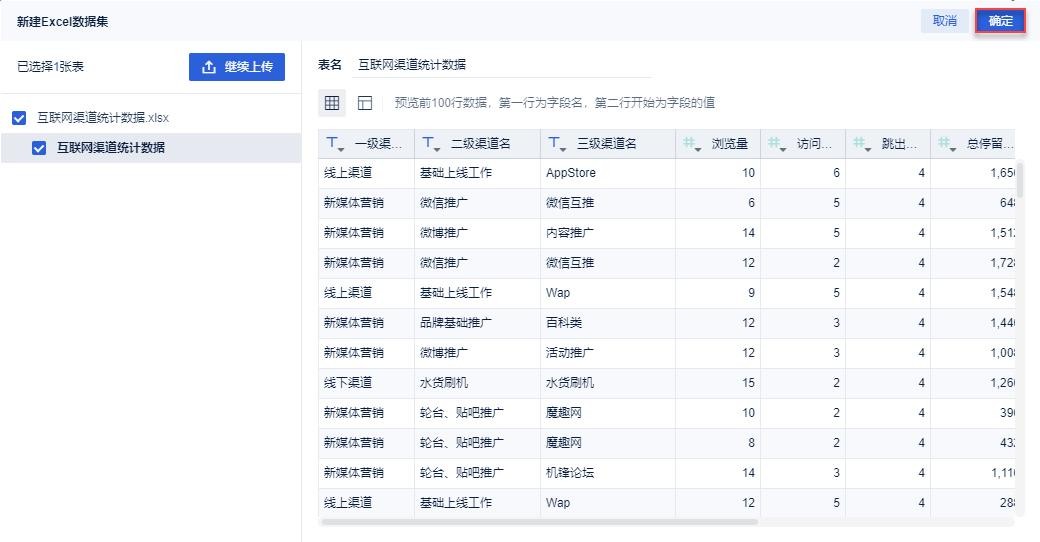The image size is (1040, 542).
Task: Select the AppStore cell in first row
Action: pyautogui.click(x=571, y=173)
